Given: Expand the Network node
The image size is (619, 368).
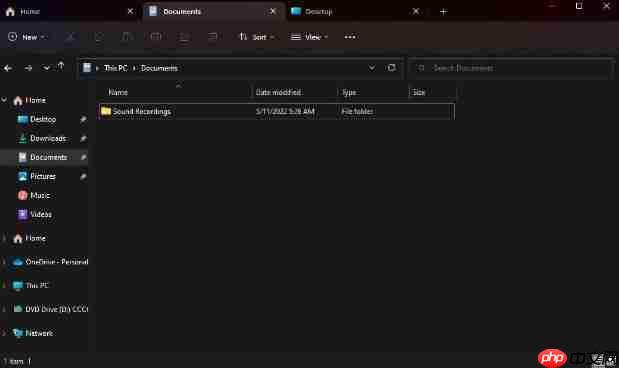Looking at the screenshot, I should pyautogui.click(x=4, y=333).
